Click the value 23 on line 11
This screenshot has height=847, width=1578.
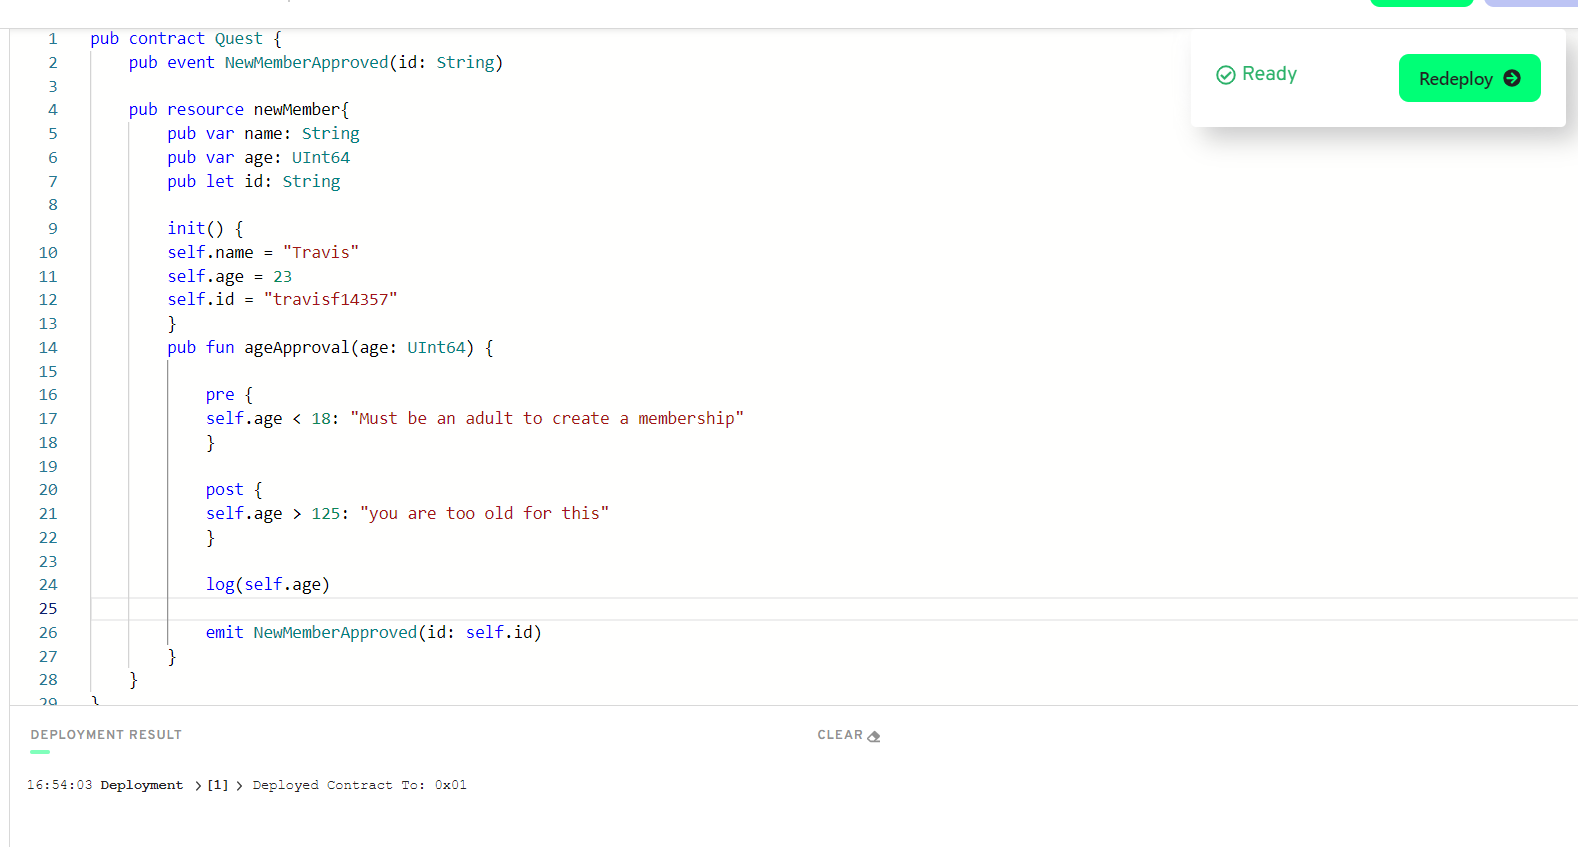click(283, 277)
